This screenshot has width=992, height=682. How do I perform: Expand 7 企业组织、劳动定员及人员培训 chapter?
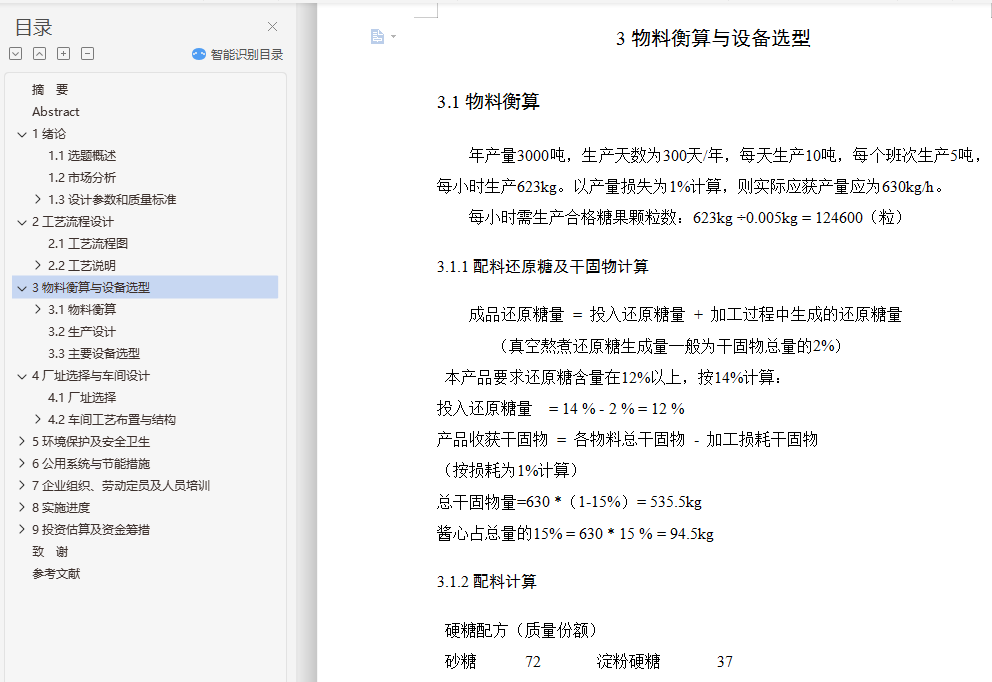pyautogui.click(x=22, y=485)
